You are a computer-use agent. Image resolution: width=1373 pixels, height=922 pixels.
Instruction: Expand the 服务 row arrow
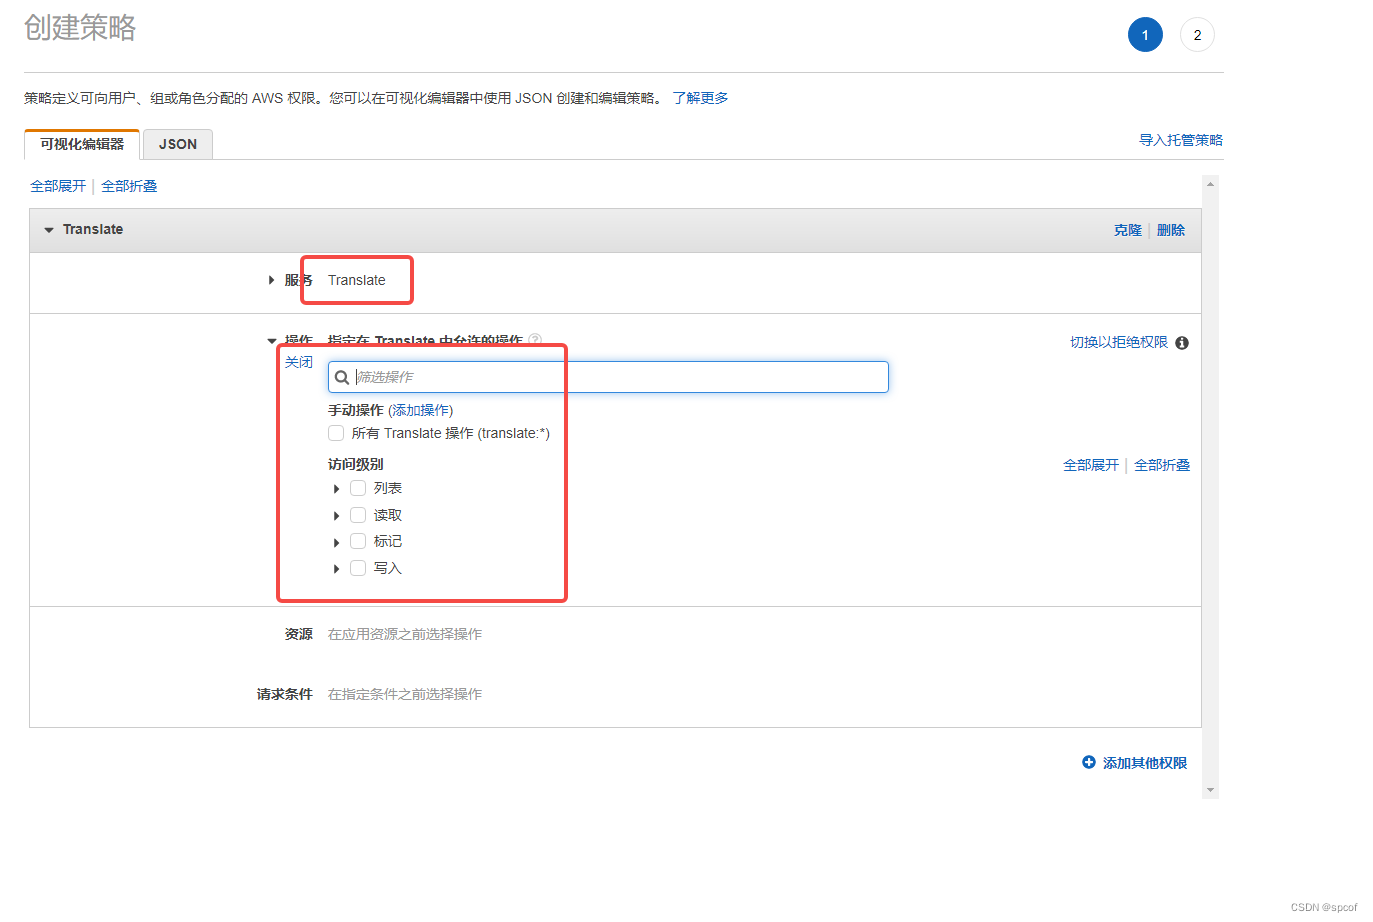point(271,280)
